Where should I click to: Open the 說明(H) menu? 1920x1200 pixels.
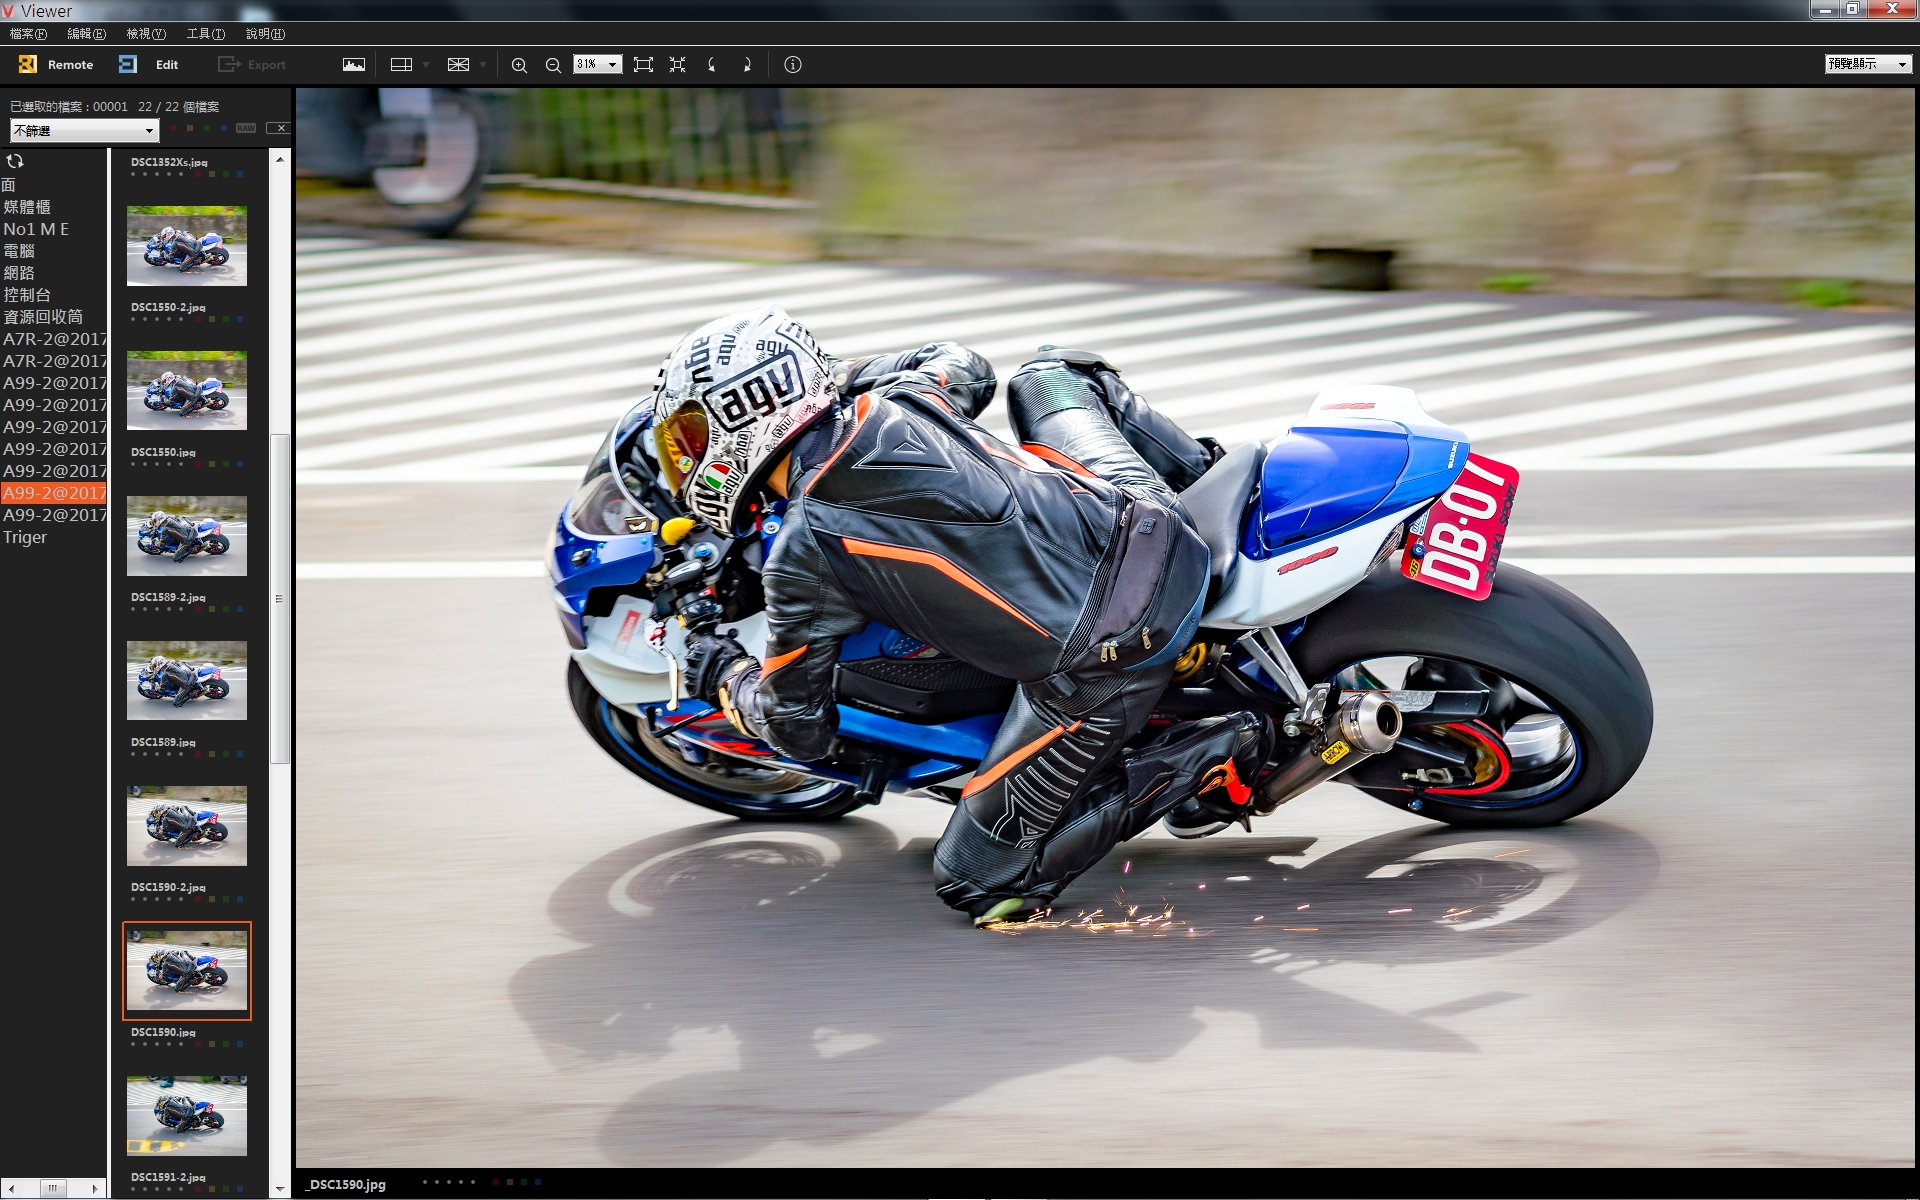coord(265,34)
